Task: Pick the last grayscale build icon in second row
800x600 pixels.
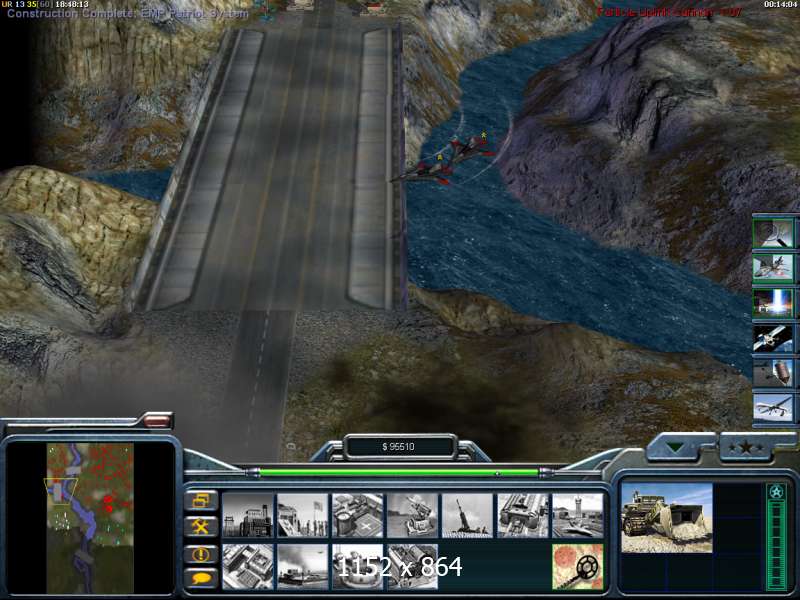Action: [413, 566]
